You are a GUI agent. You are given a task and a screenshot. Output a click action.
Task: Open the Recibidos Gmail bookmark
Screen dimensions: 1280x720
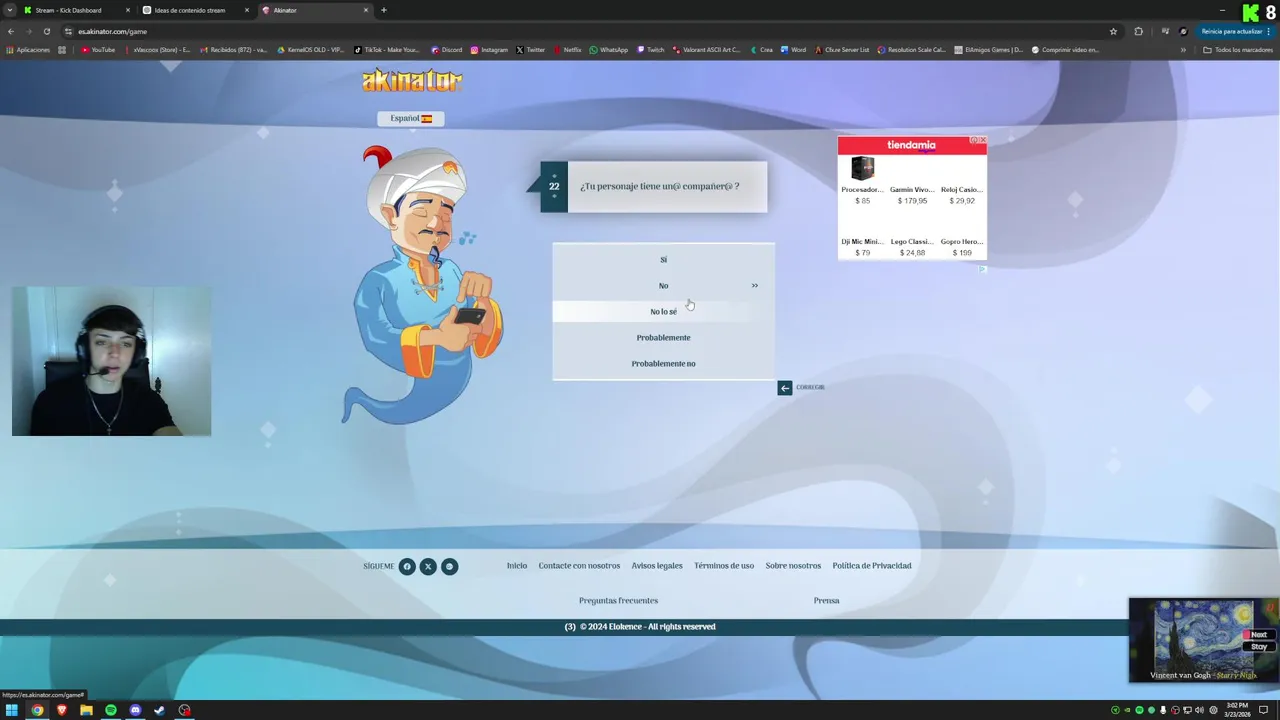coord(233,50)
